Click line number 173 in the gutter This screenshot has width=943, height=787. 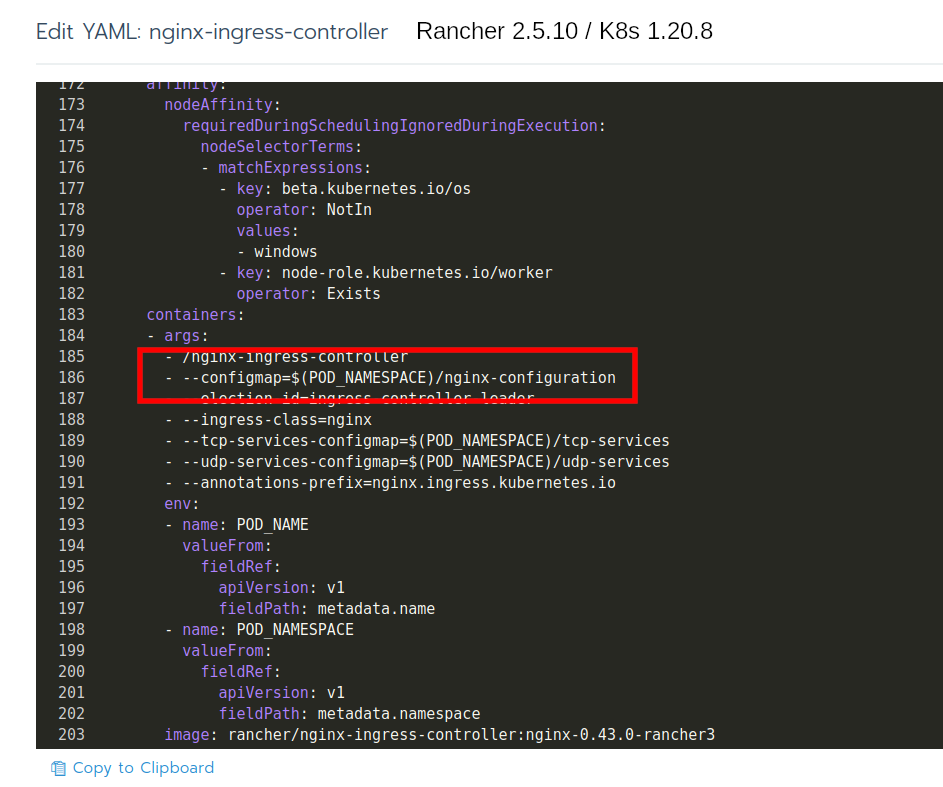point(72,105)
